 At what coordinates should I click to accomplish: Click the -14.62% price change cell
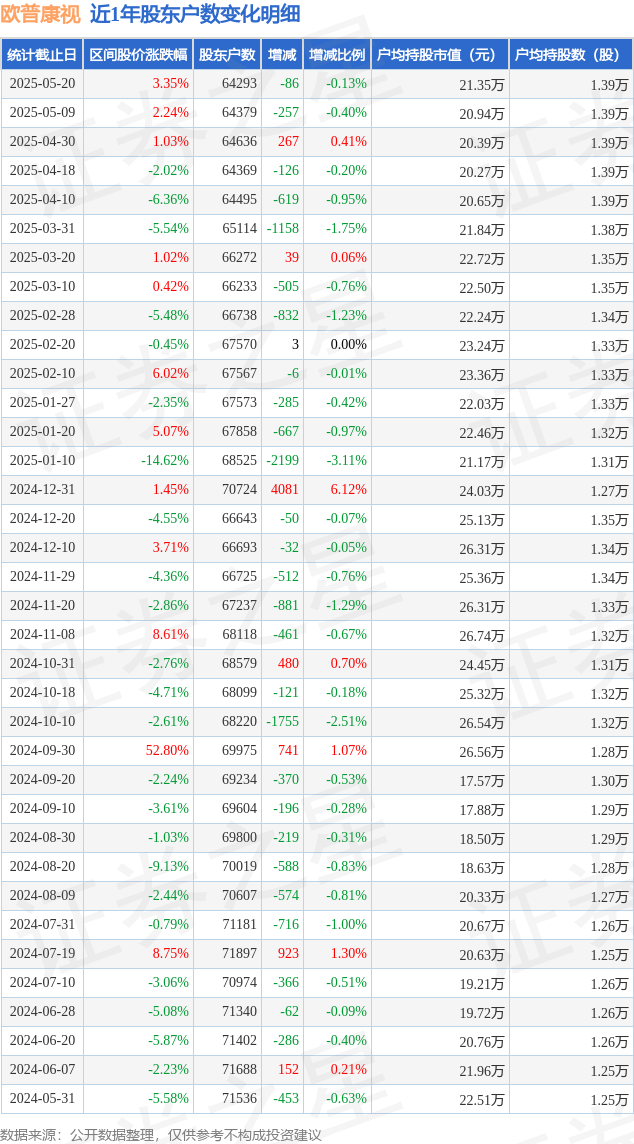165,461
